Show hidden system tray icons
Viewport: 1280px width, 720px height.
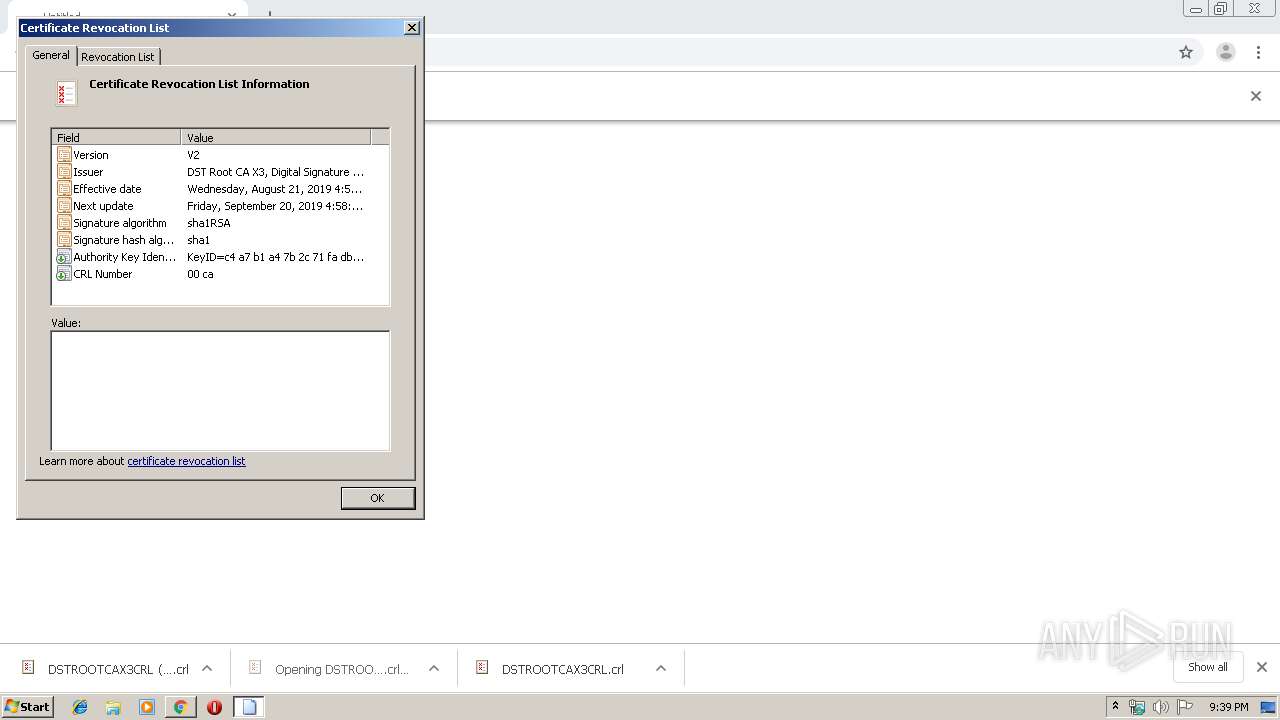[1115, 707]
